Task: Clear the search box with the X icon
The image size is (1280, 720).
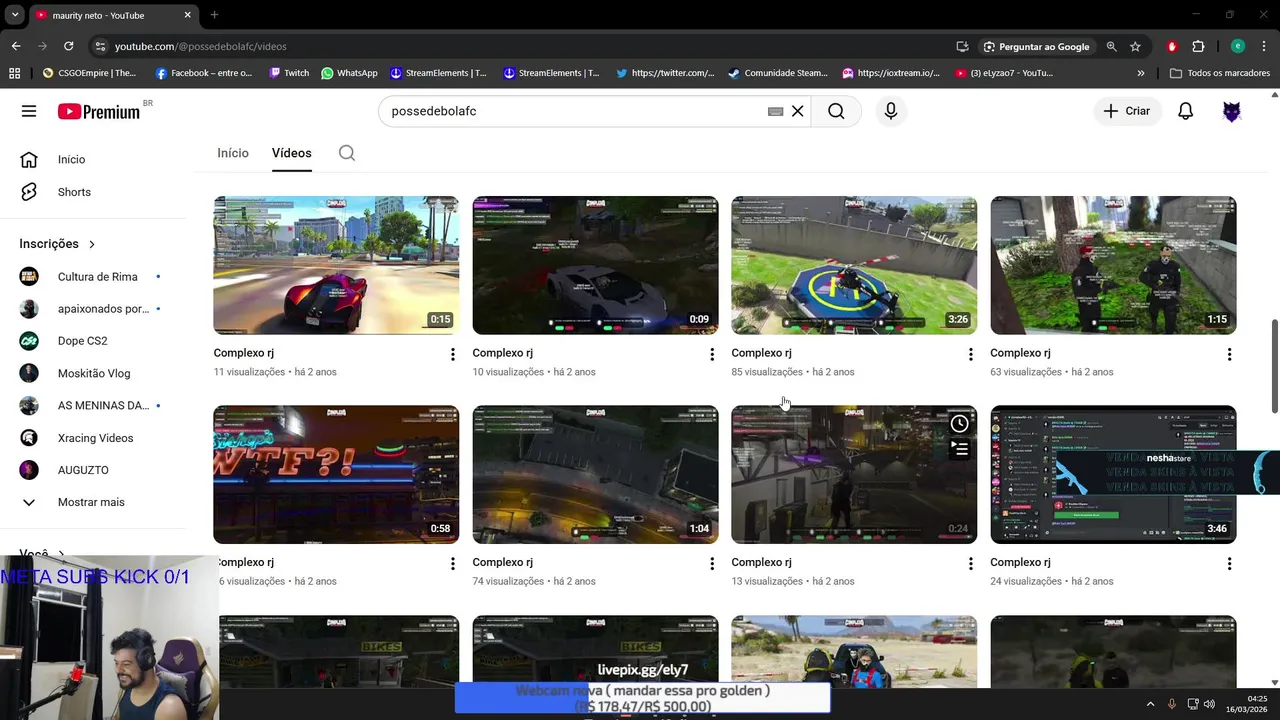Action: pos(797,111)
